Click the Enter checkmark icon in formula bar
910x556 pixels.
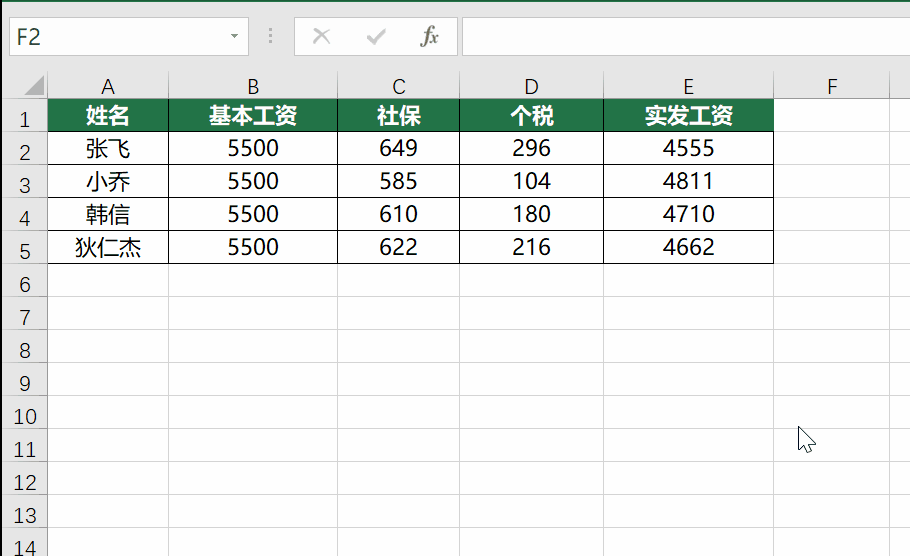(376, 37)
